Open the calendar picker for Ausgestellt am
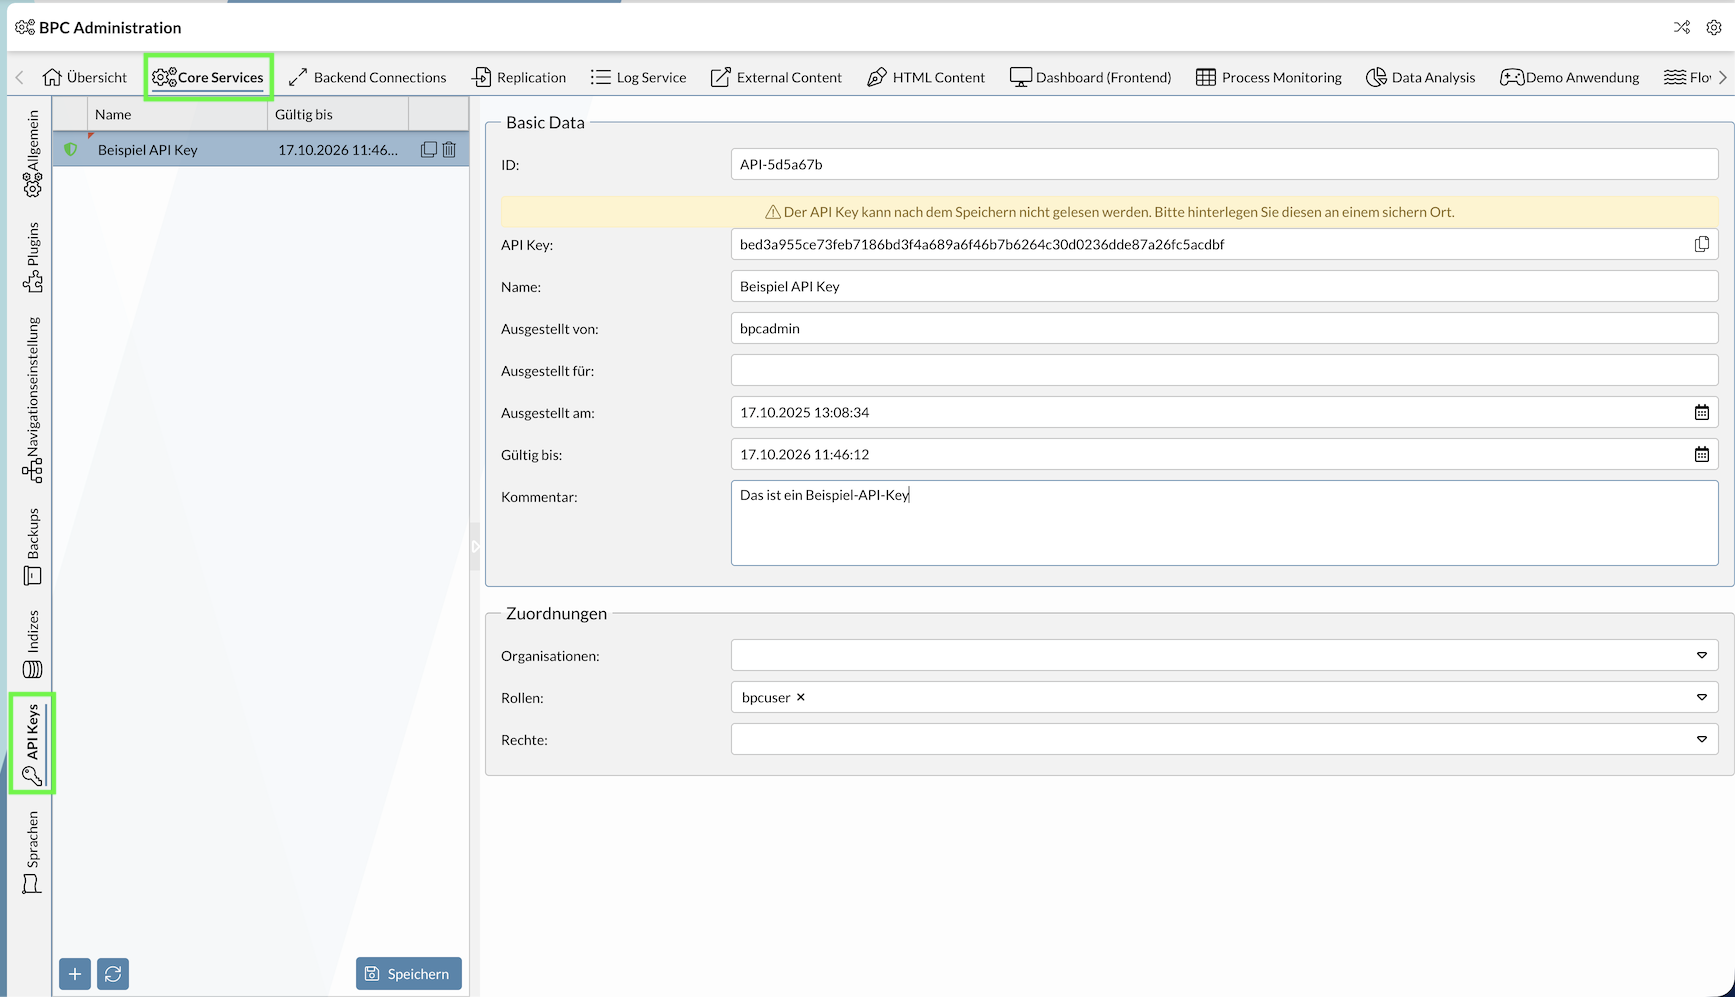 click(x=1702, y=411)
